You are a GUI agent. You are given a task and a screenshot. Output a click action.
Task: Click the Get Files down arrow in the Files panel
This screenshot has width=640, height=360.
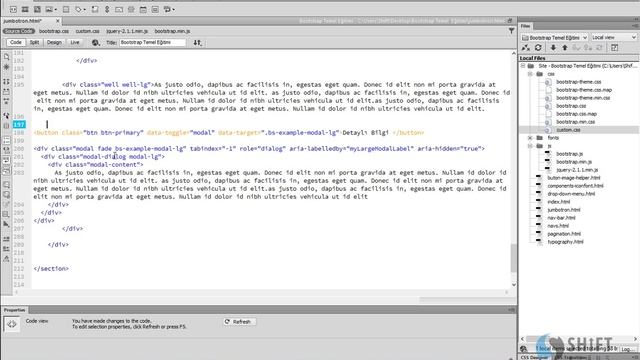[553, 48]
